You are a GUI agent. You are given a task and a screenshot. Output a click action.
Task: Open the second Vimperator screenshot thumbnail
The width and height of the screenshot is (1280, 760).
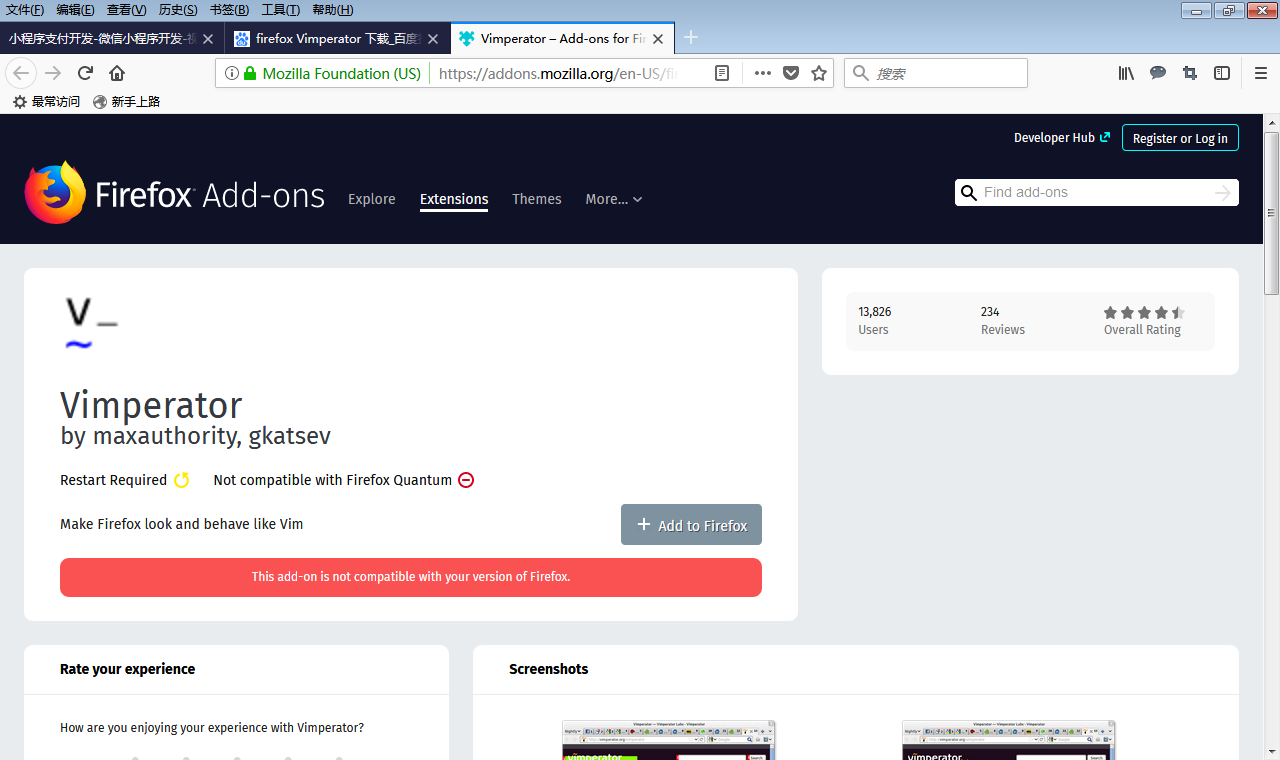pos(1009,740)
